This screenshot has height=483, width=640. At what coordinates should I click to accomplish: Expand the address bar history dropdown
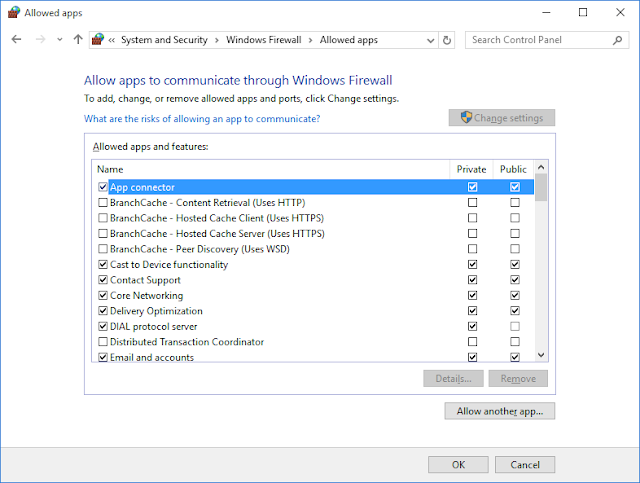point(430,40)
